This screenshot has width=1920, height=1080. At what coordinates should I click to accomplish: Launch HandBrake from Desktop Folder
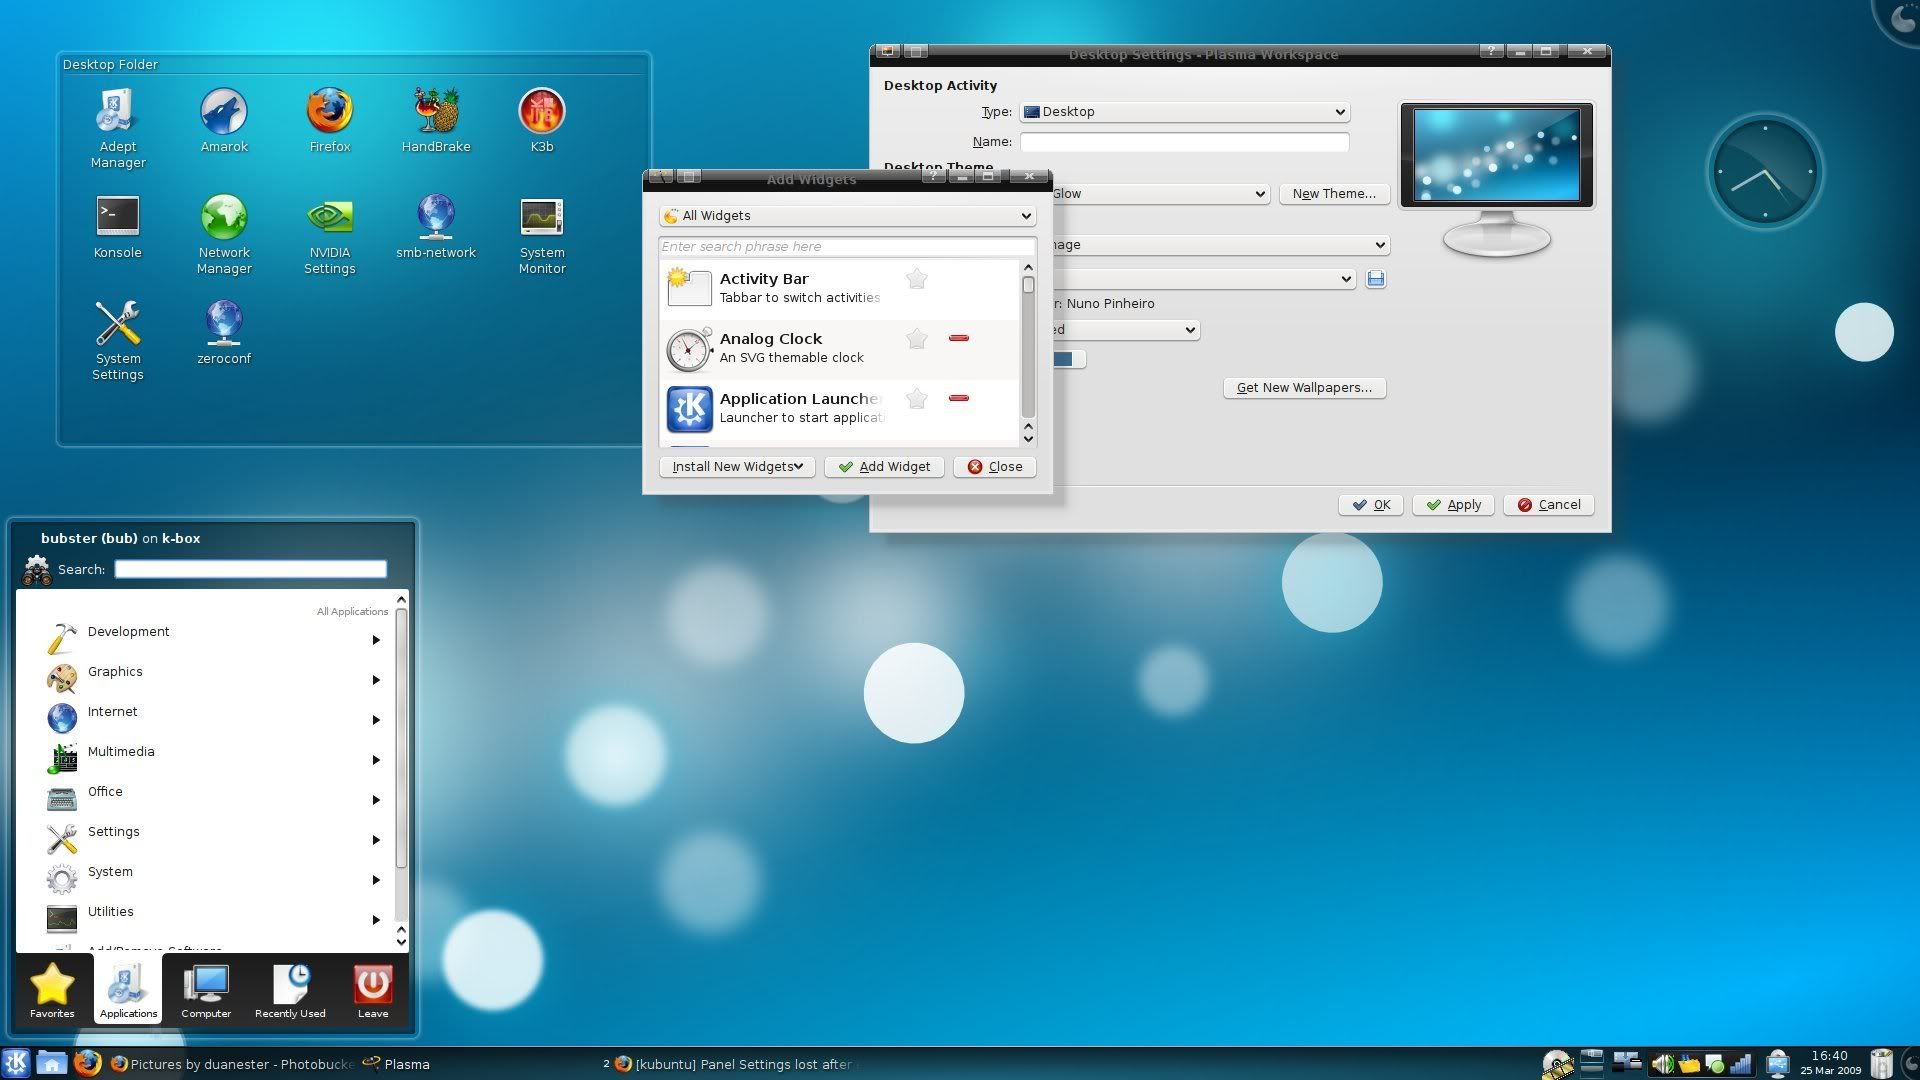[436, 121]
